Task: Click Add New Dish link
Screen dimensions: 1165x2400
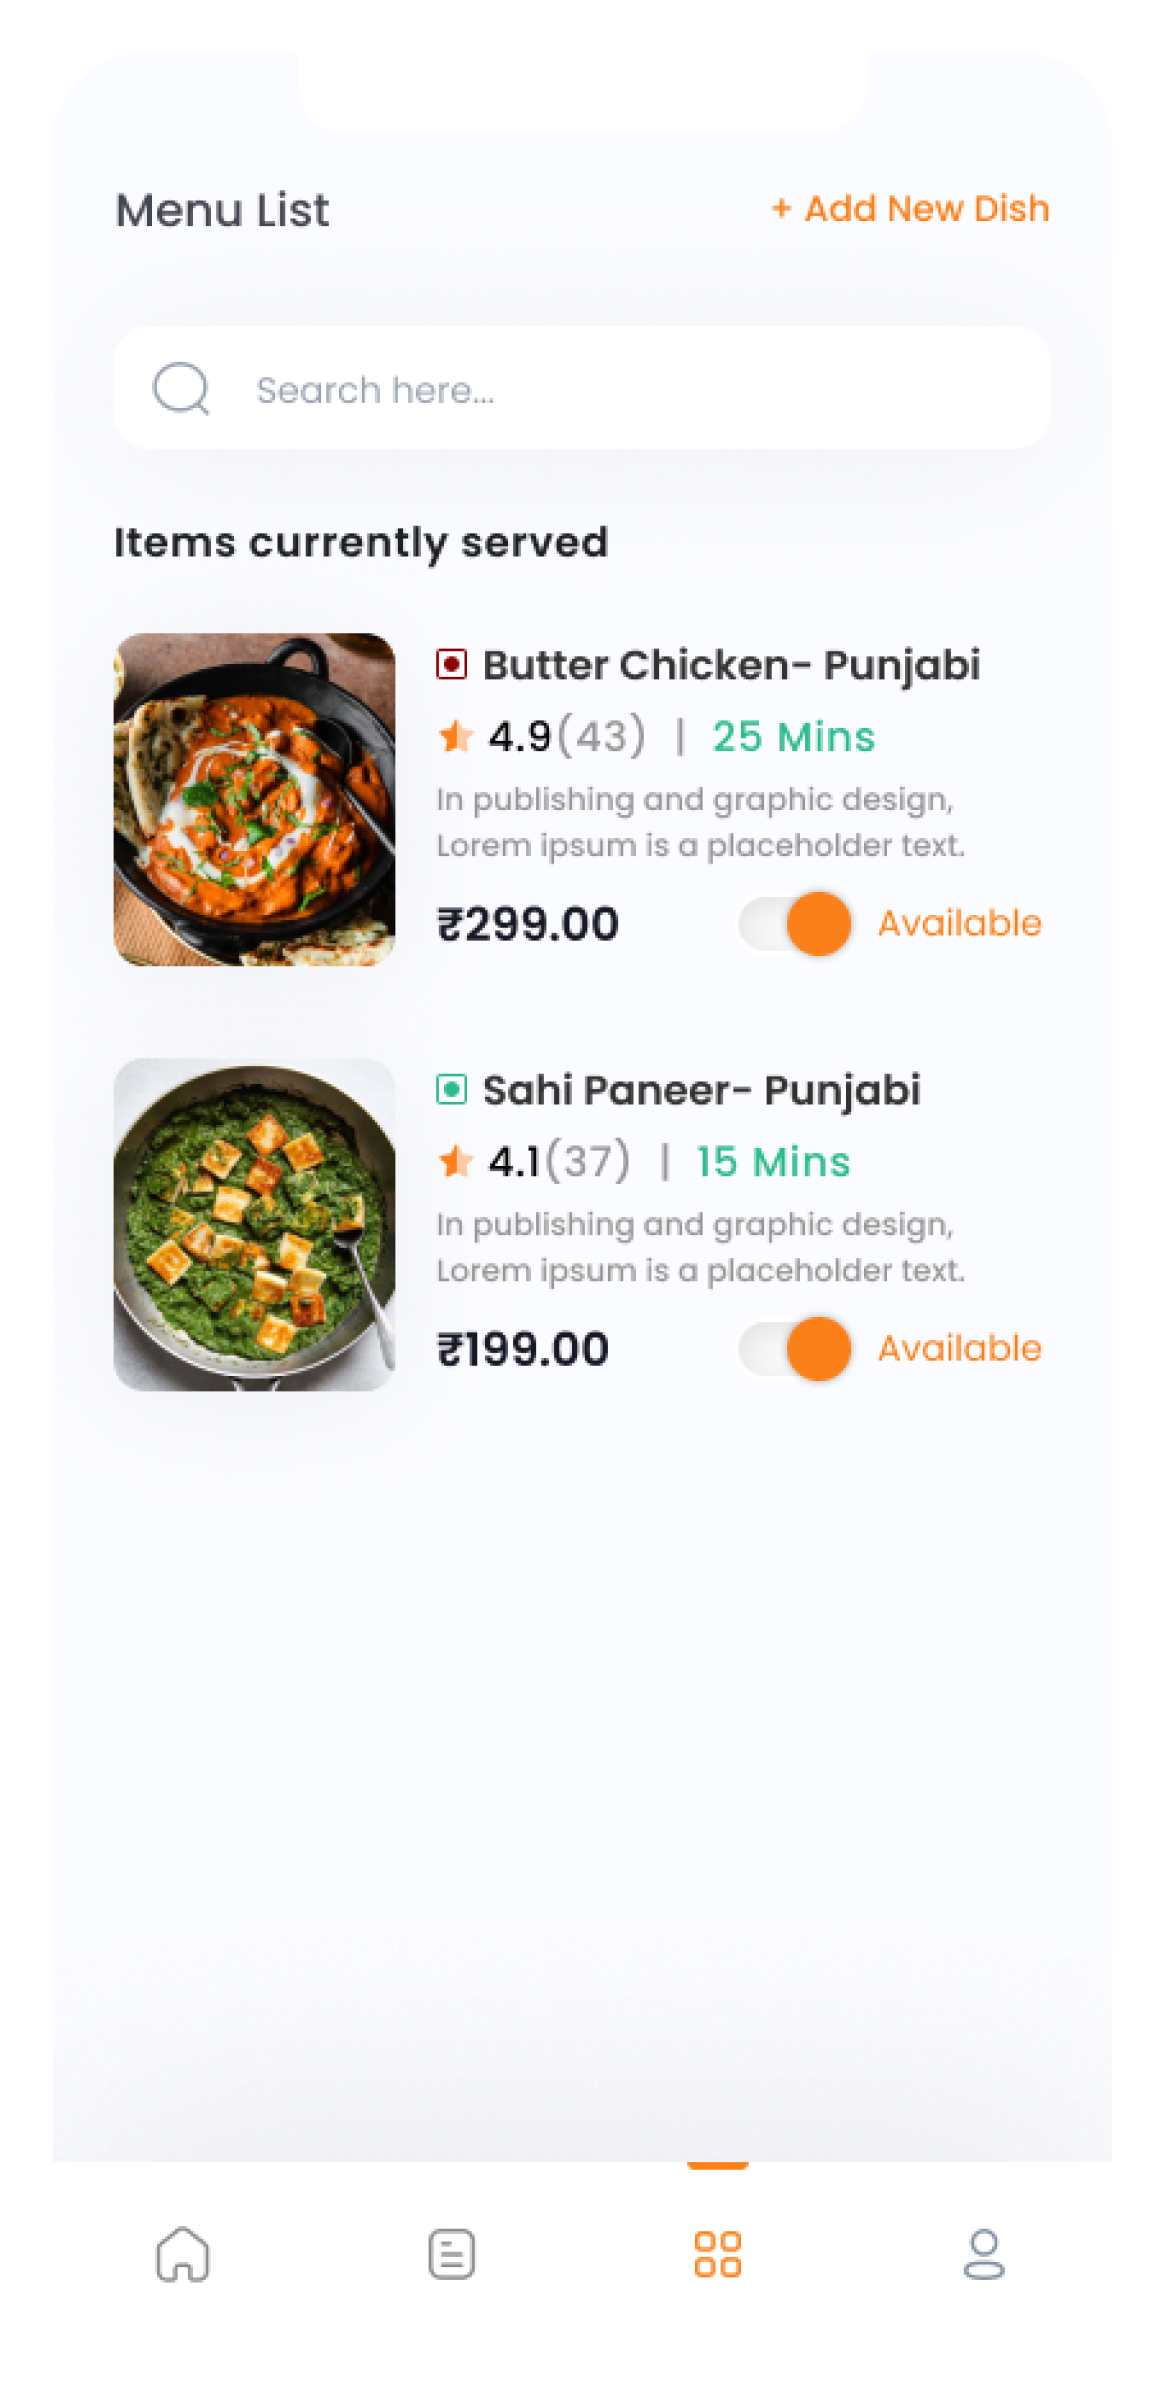Action: (x=911, y=208)
